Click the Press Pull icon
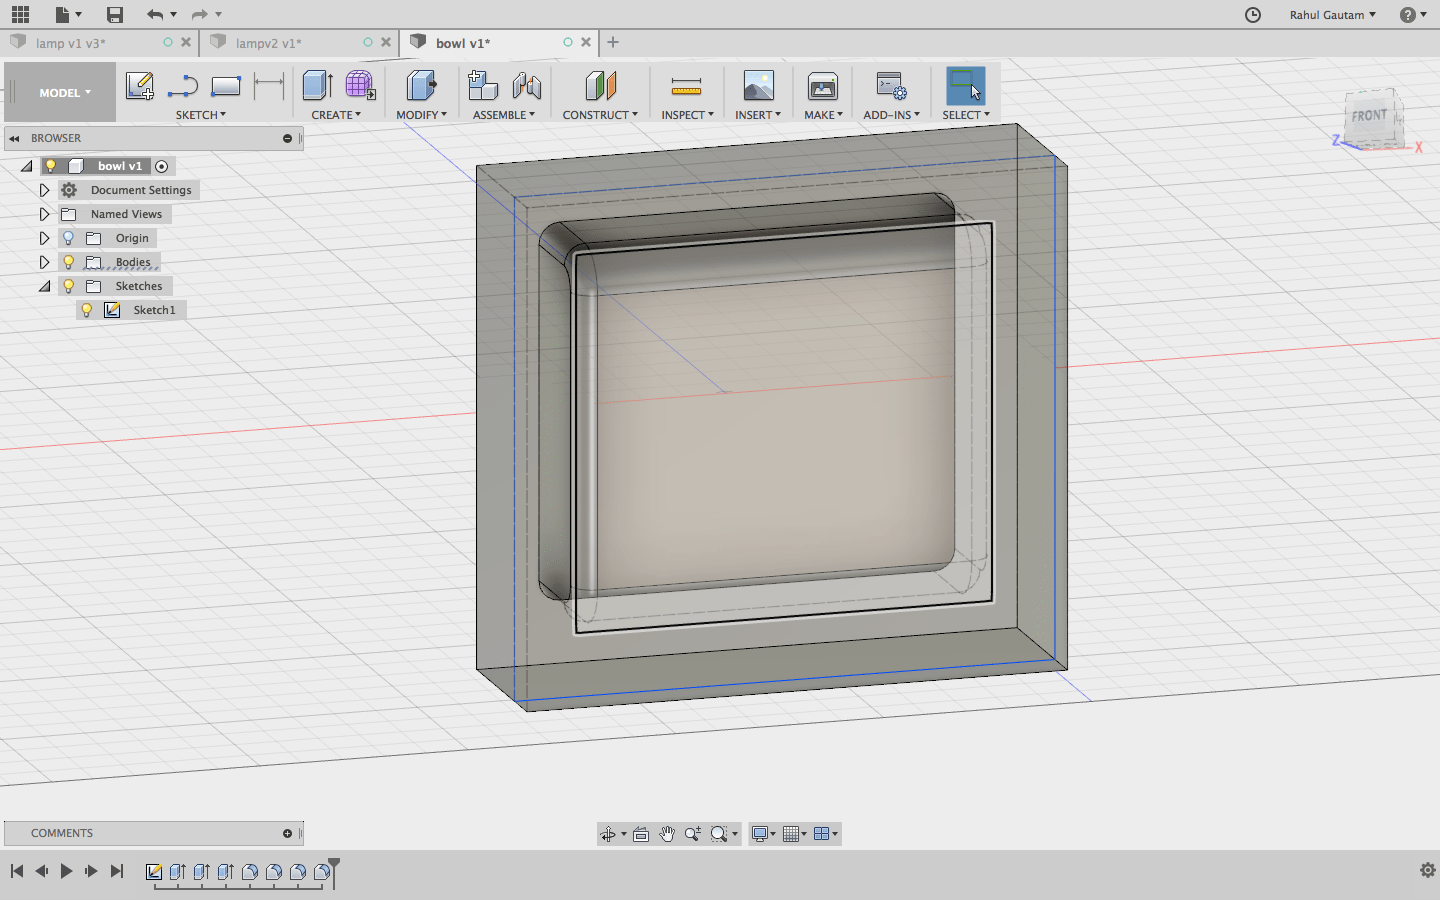 pos(421,86)
